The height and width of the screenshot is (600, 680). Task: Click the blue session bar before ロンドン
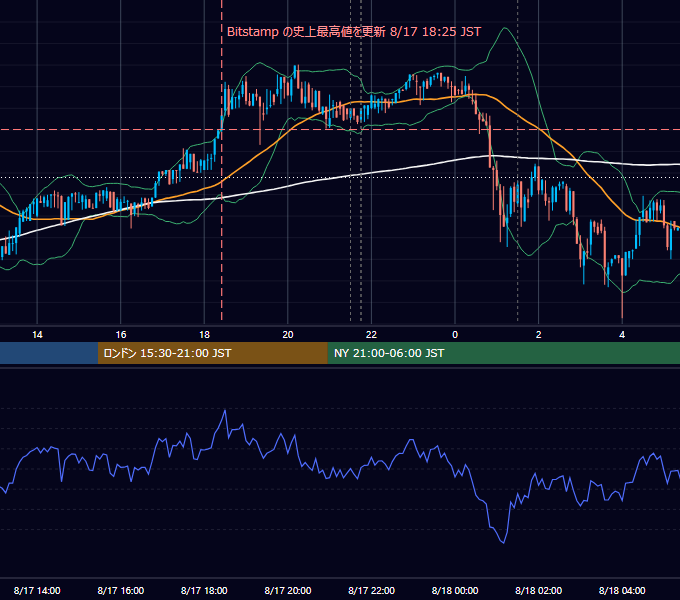[x=49, y=353]
